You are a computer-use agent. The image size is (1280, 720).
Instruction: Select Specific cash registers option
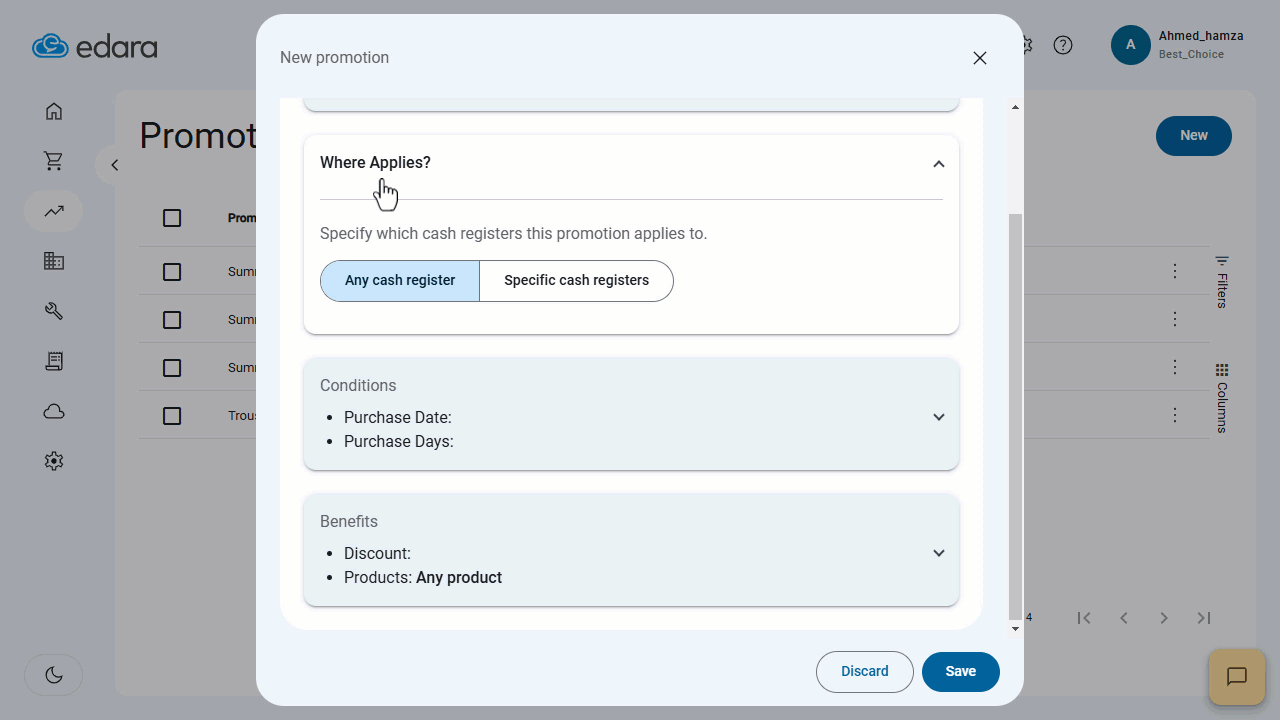577,281
